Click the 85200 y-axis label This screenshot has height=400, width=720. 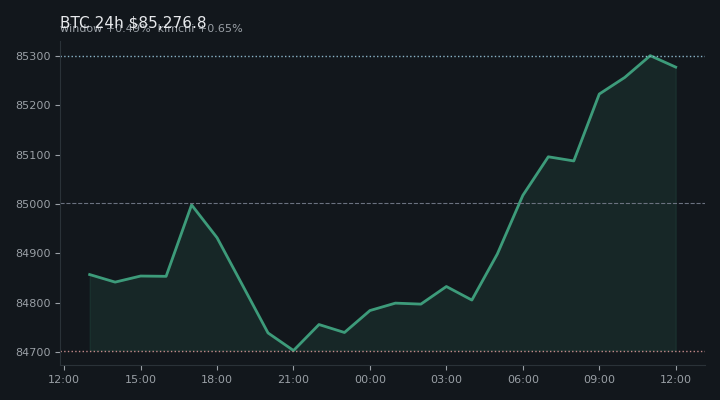tap(33, 106)
